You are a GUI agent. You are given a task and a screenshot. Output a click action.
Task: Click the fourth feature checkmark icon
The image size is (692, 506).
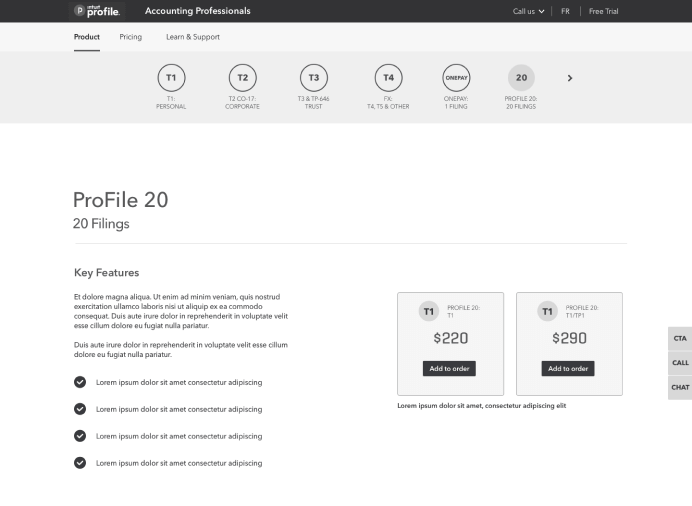[80, 463]
